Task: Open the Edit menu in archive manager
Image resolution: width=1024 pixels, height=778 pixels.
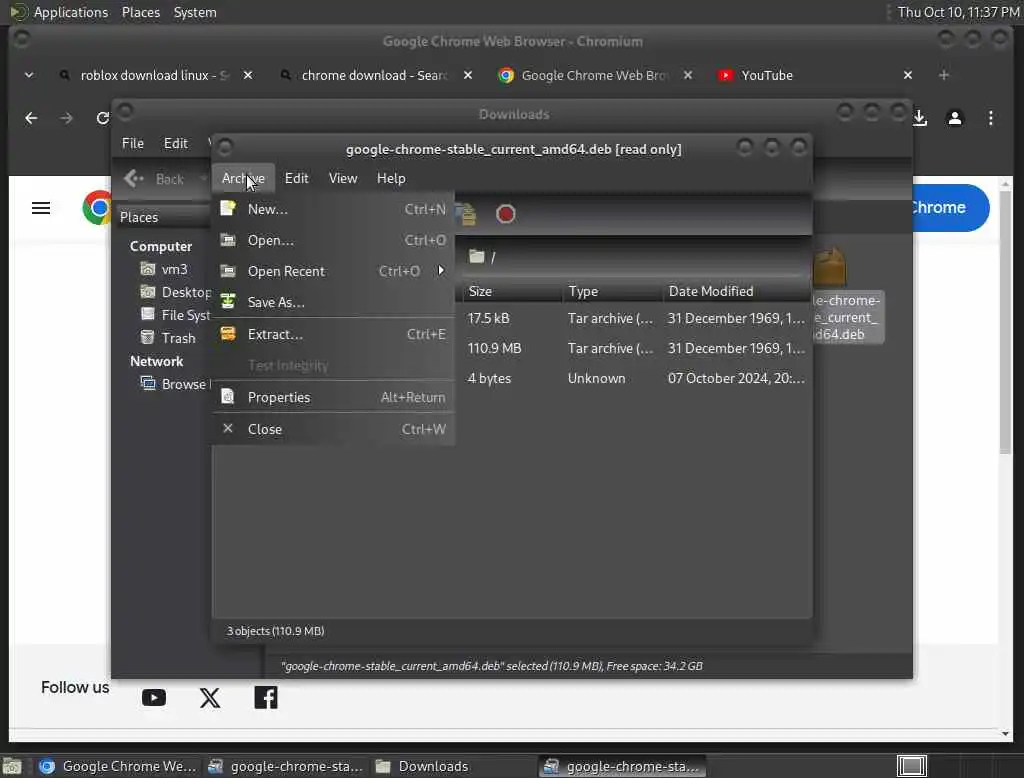Action: (x=296, y=178)
